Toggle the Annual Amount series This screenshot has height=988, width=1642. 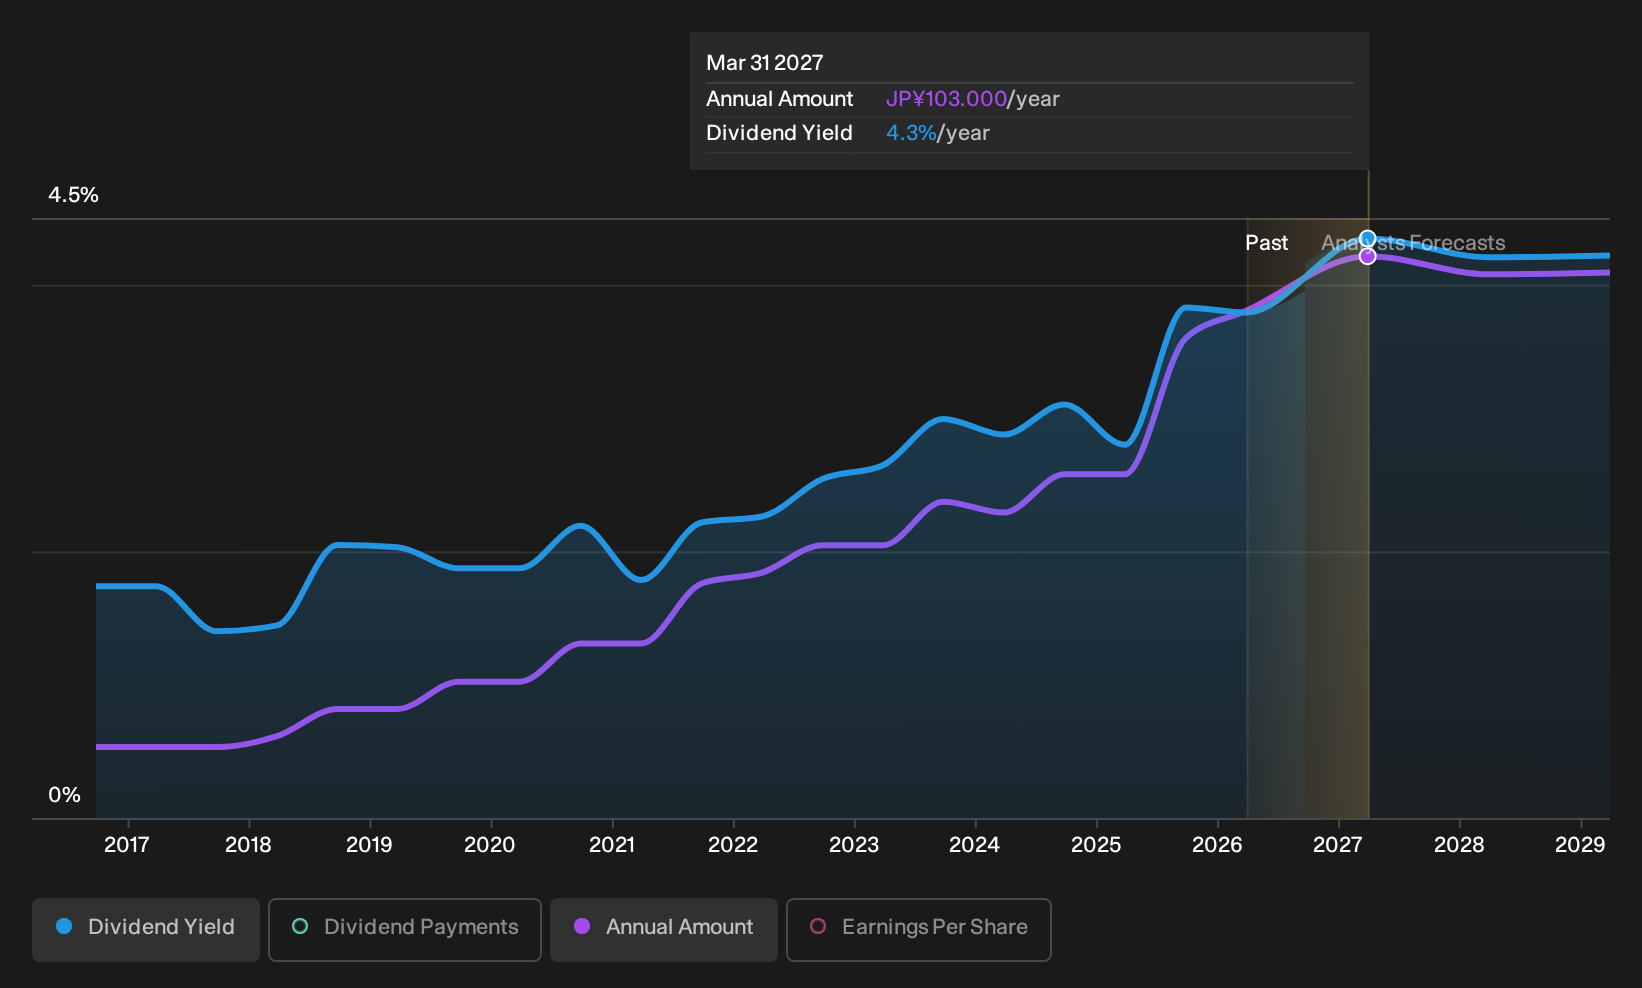pyautogui.click(x=664, y=929)
